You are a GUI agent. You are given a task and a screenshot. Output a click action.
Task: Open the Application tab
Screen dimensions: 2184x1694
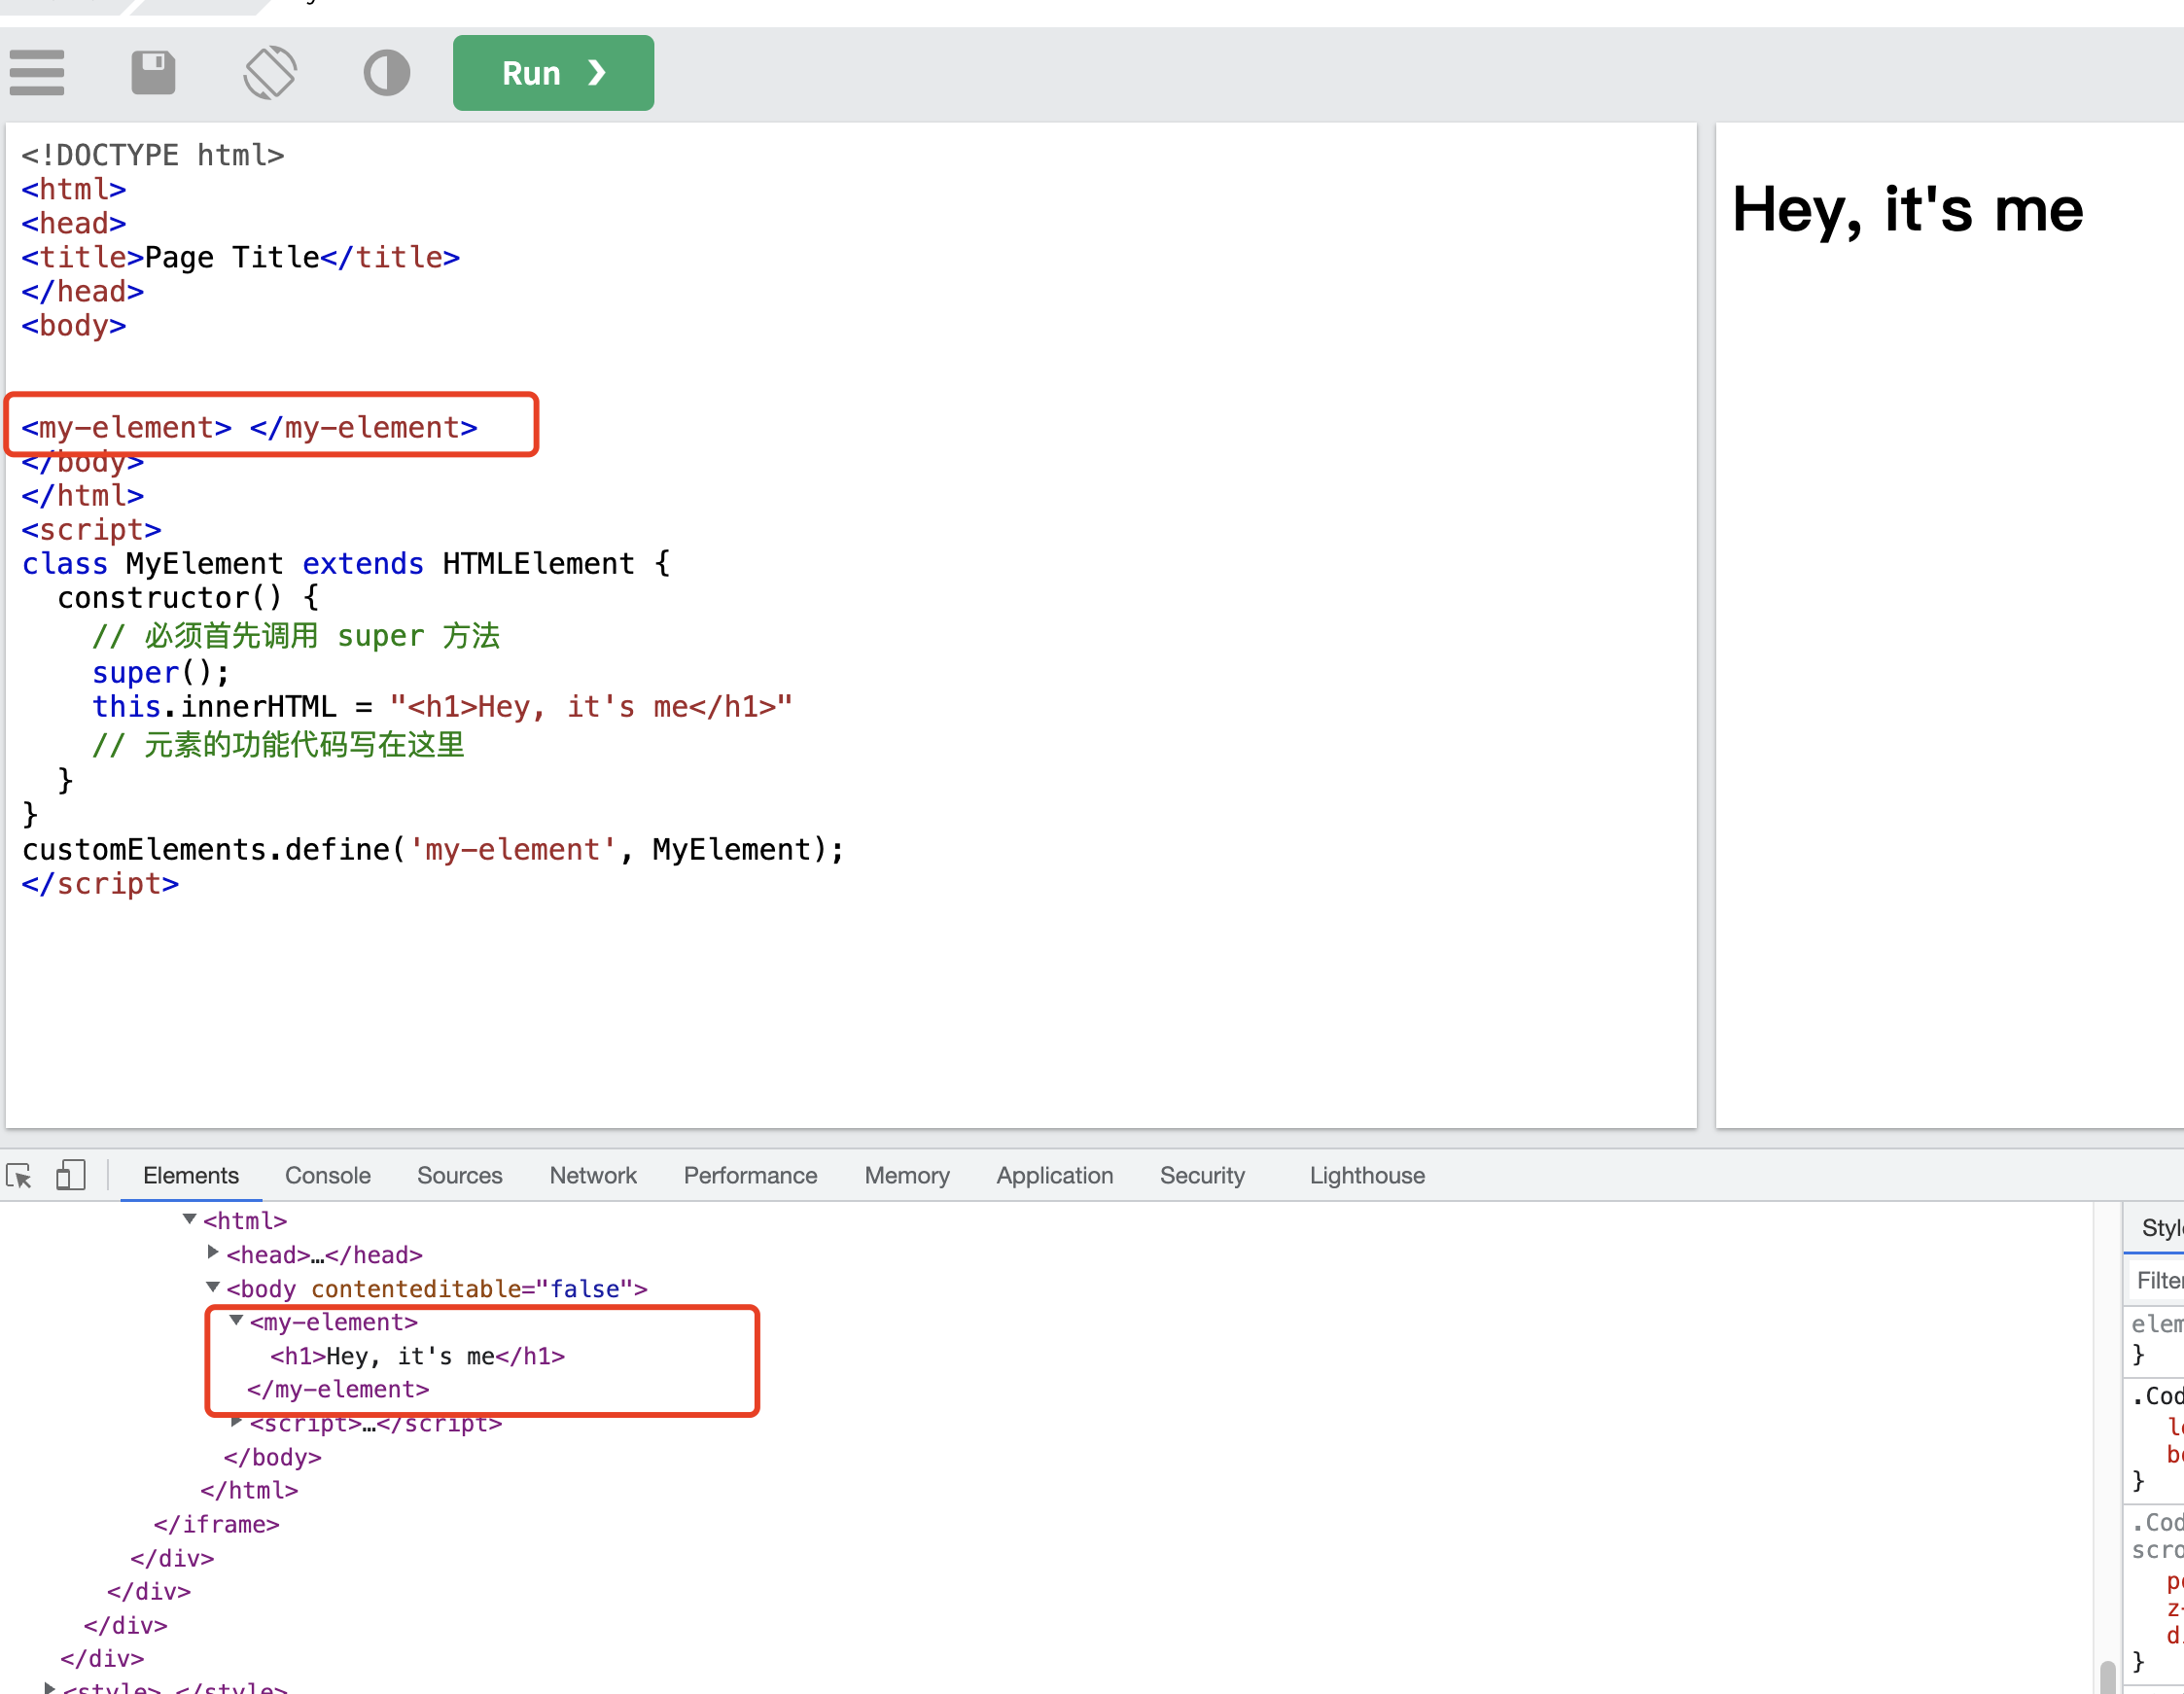point(1054,1175)
